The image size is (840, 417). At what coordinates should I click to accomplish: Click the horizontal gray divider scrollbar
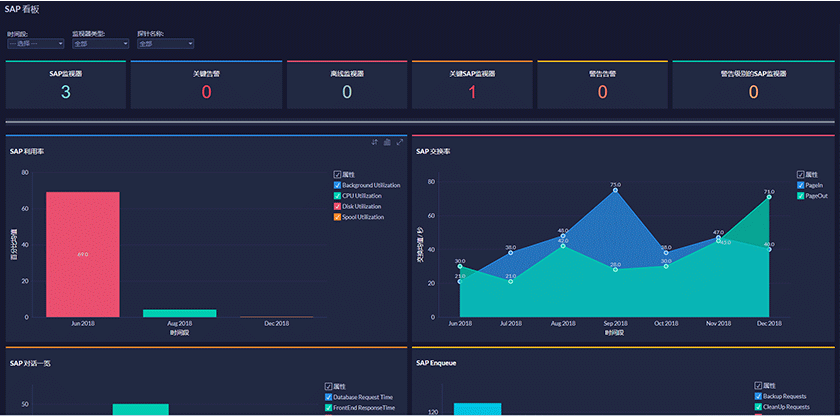420,122
